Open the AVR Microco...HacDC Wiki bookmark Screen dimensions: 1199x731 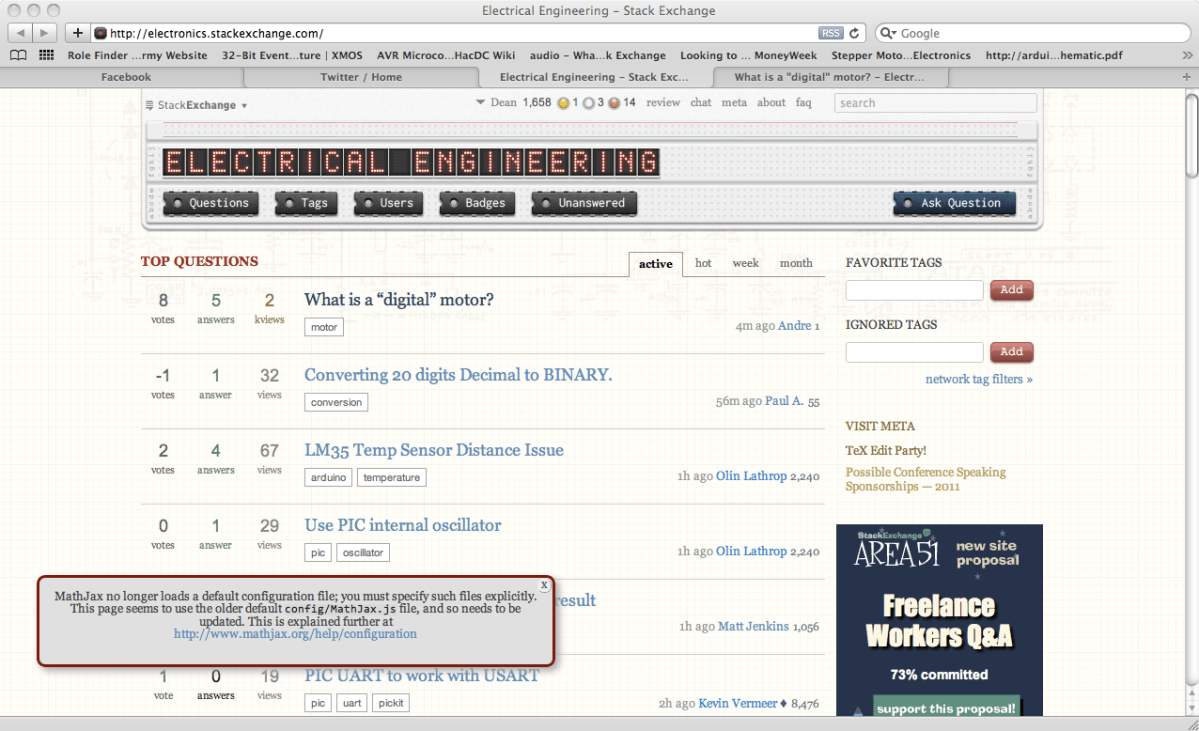(446, 55)
